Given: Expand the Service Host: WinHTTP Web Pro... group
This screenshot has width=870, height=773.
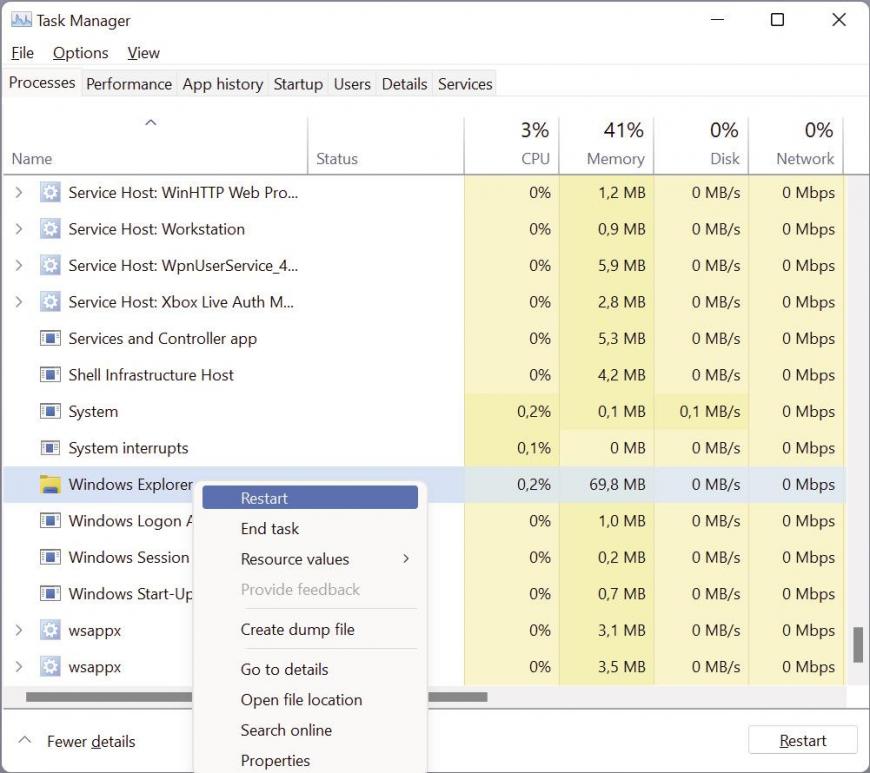Looking at the screenshot, I should coord(19,193).
